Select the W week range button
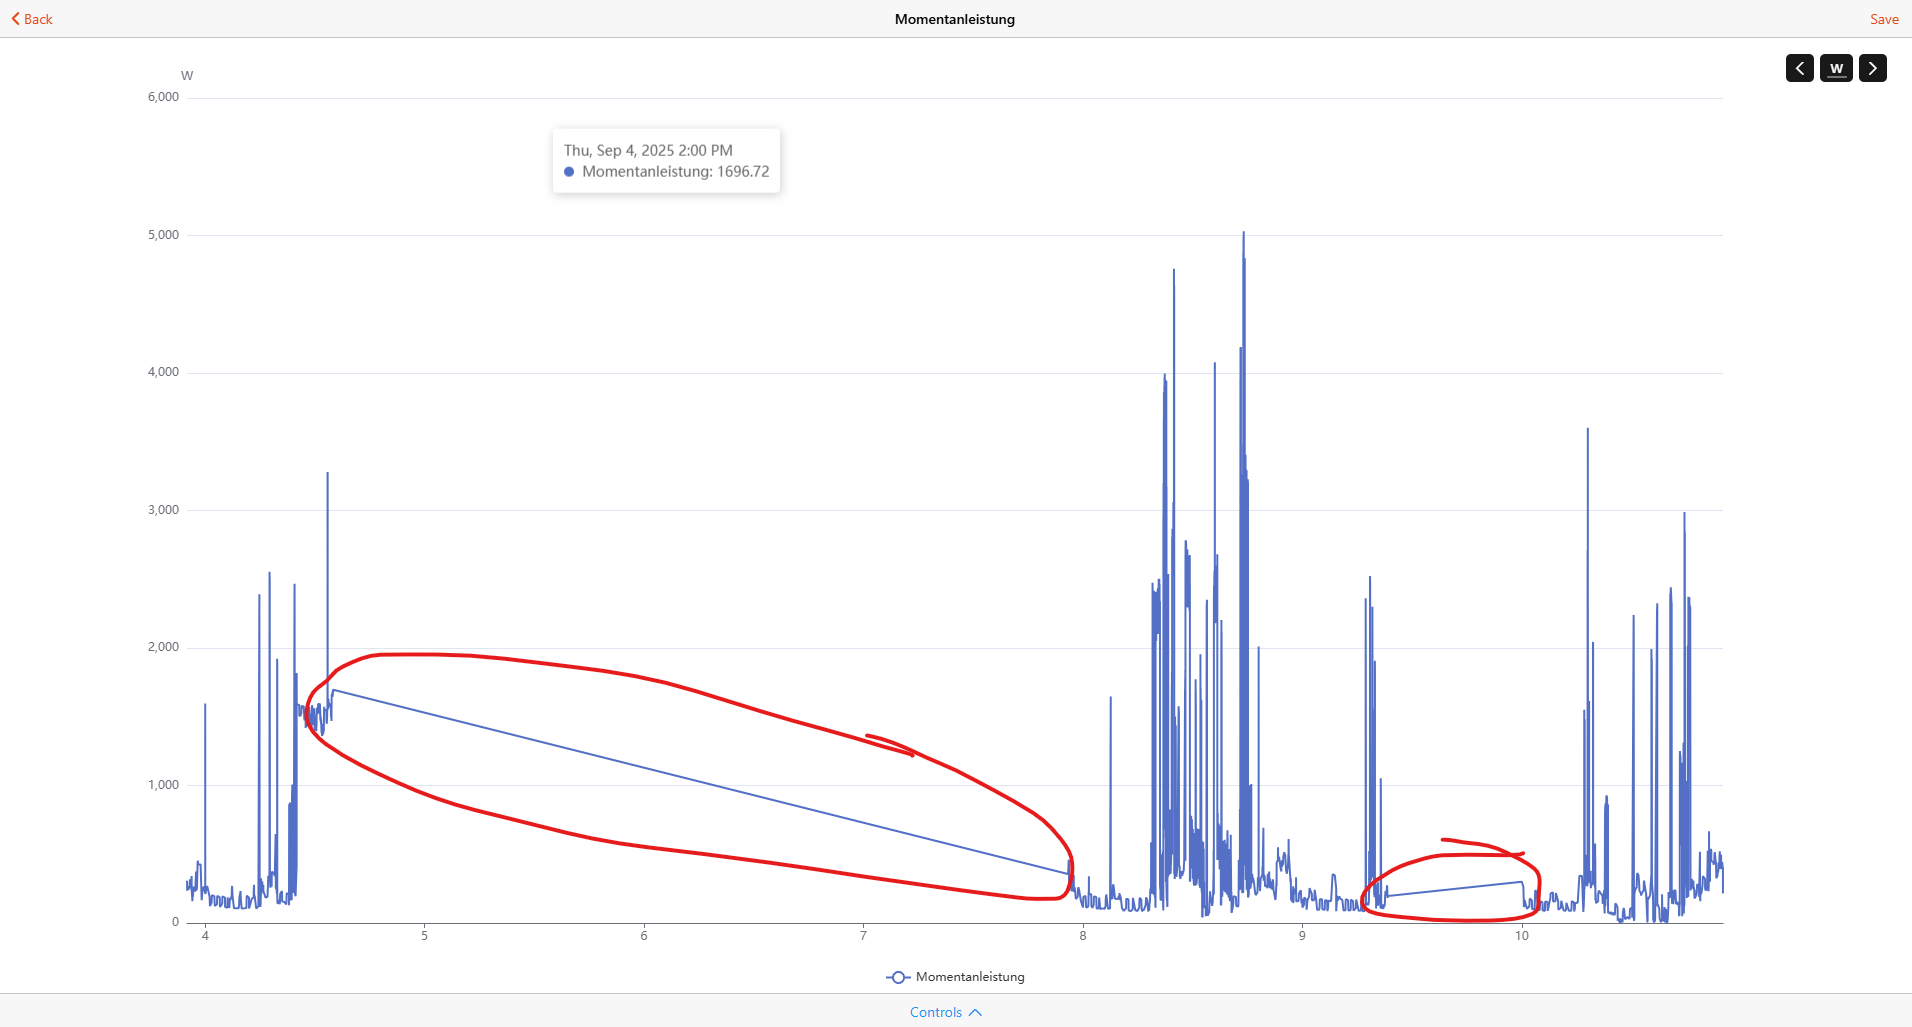This screenshot has height=1027, width=1912. click(x=1836, y=68)
